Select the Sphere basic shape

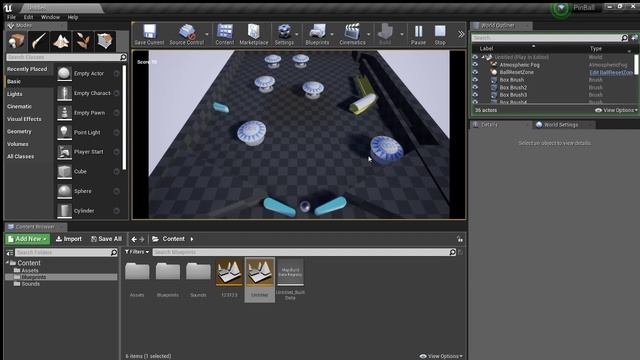click(88, 191)
